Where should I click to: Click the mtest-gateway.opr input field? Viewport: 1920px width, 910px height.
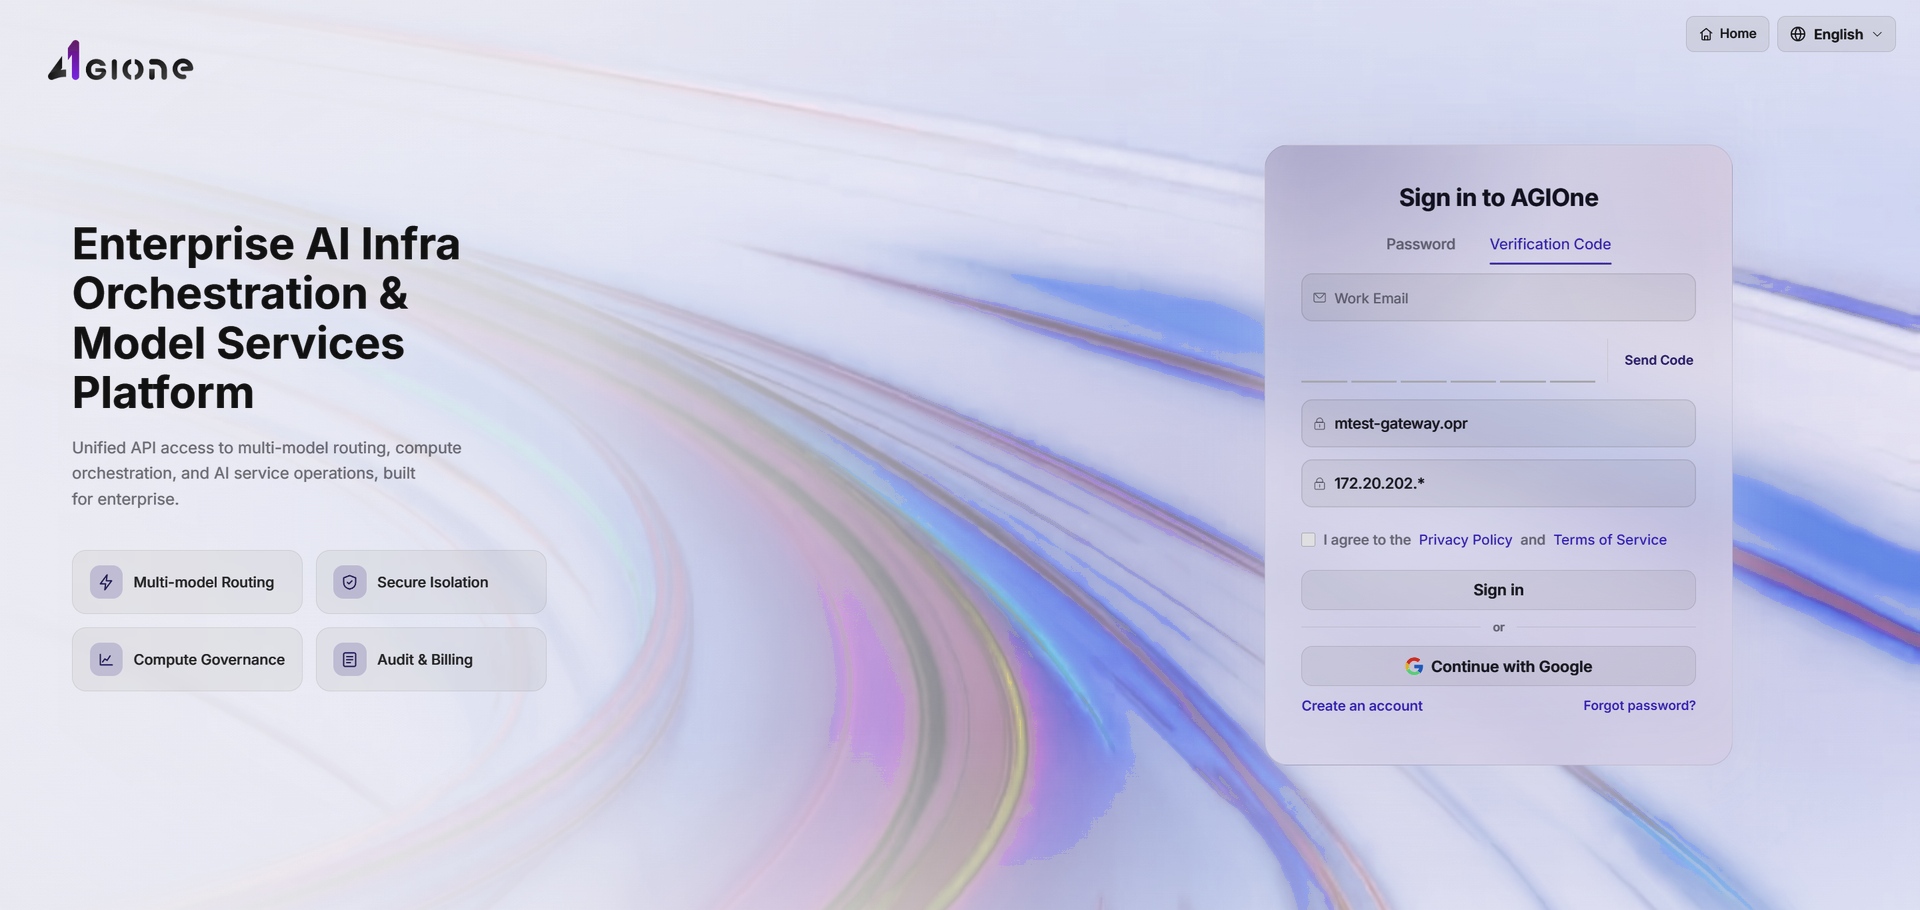[x=1498, y=424]
